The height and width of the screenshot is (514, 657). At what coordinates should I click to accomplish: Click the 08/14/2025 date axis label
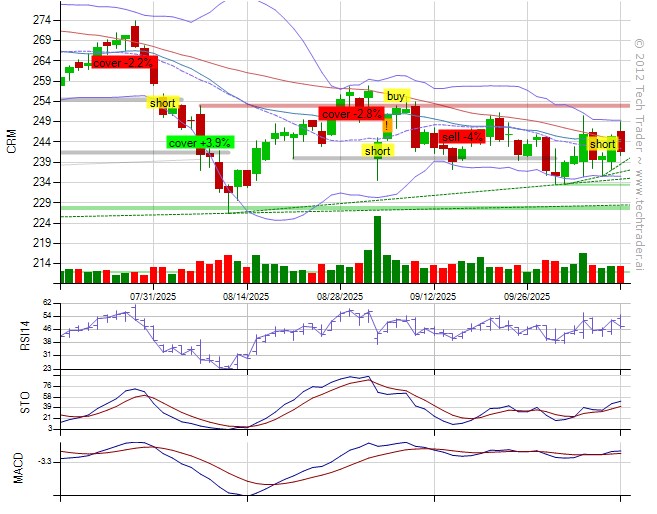point(246,297)
